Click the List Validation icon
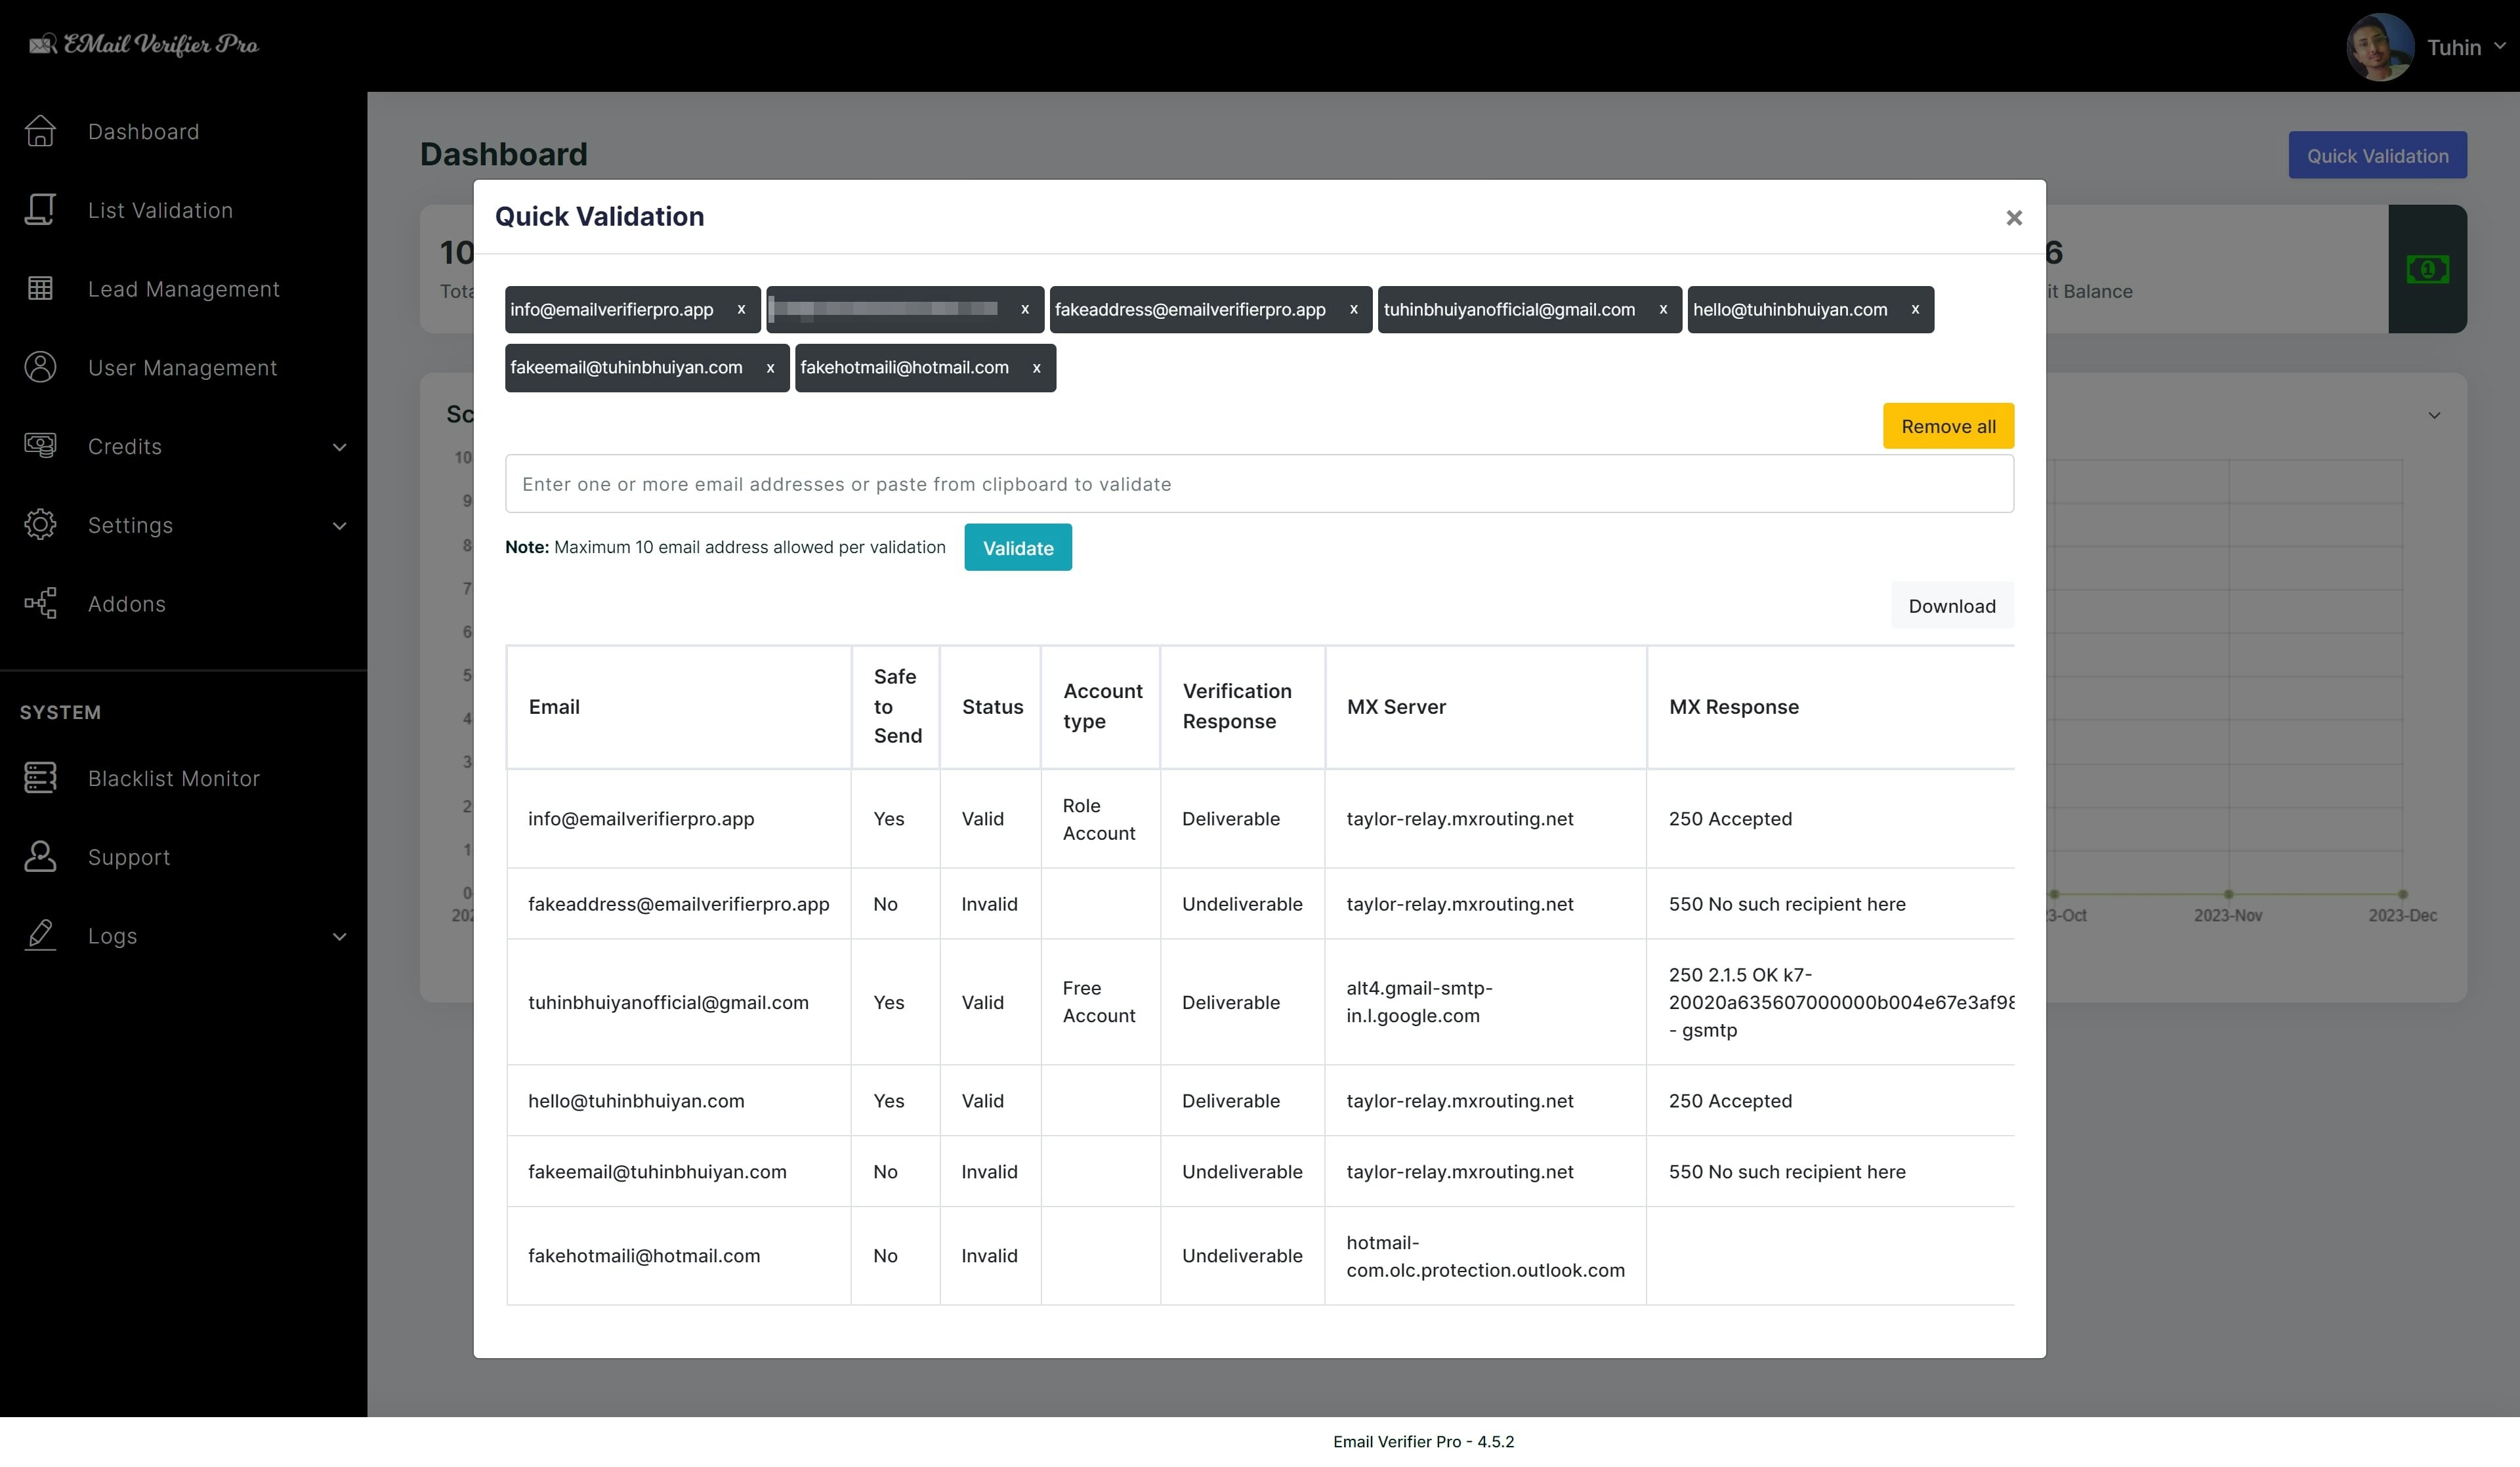This screenshot has height=1467, width=2520. coord(40,210)
